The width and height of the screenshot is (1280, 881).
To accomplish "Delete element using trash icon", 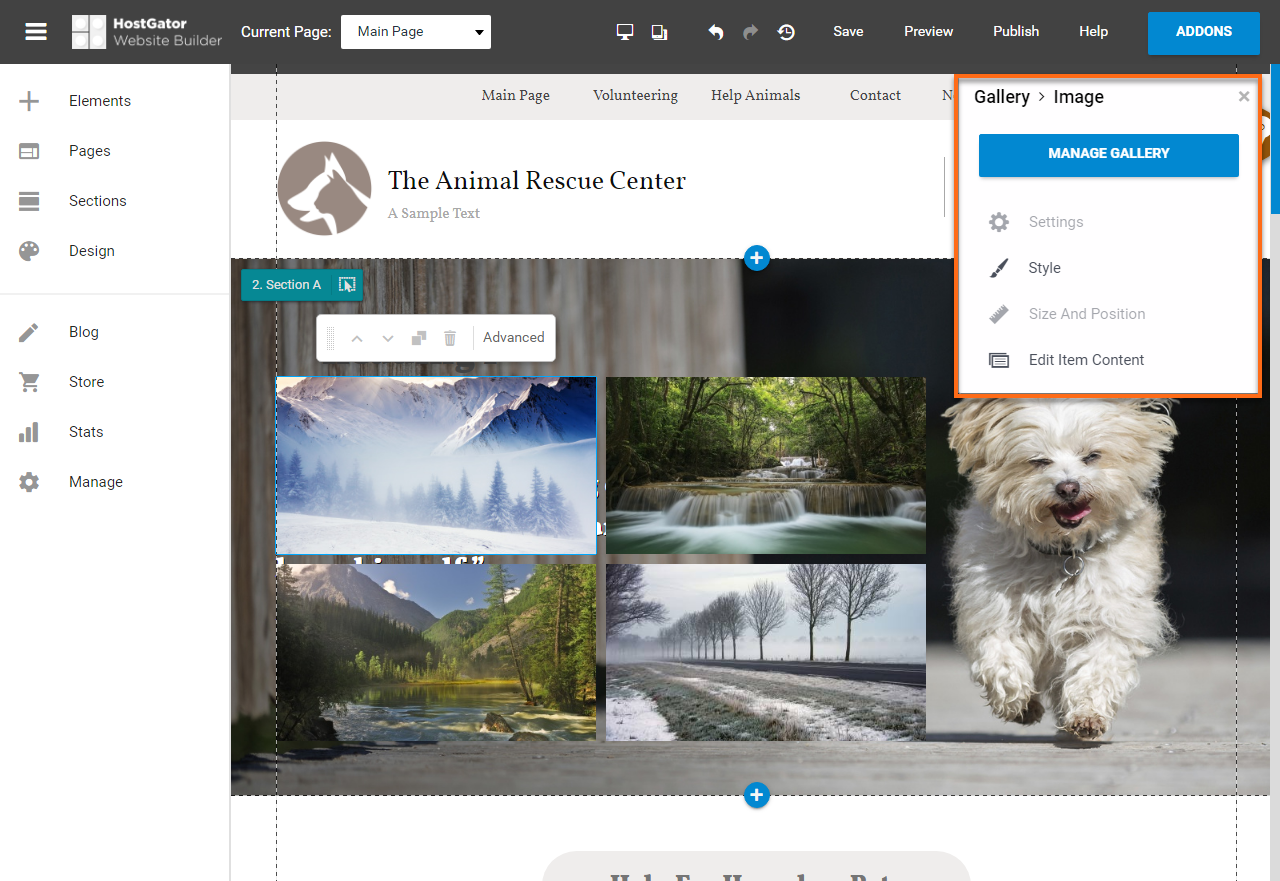I will 450,338.
